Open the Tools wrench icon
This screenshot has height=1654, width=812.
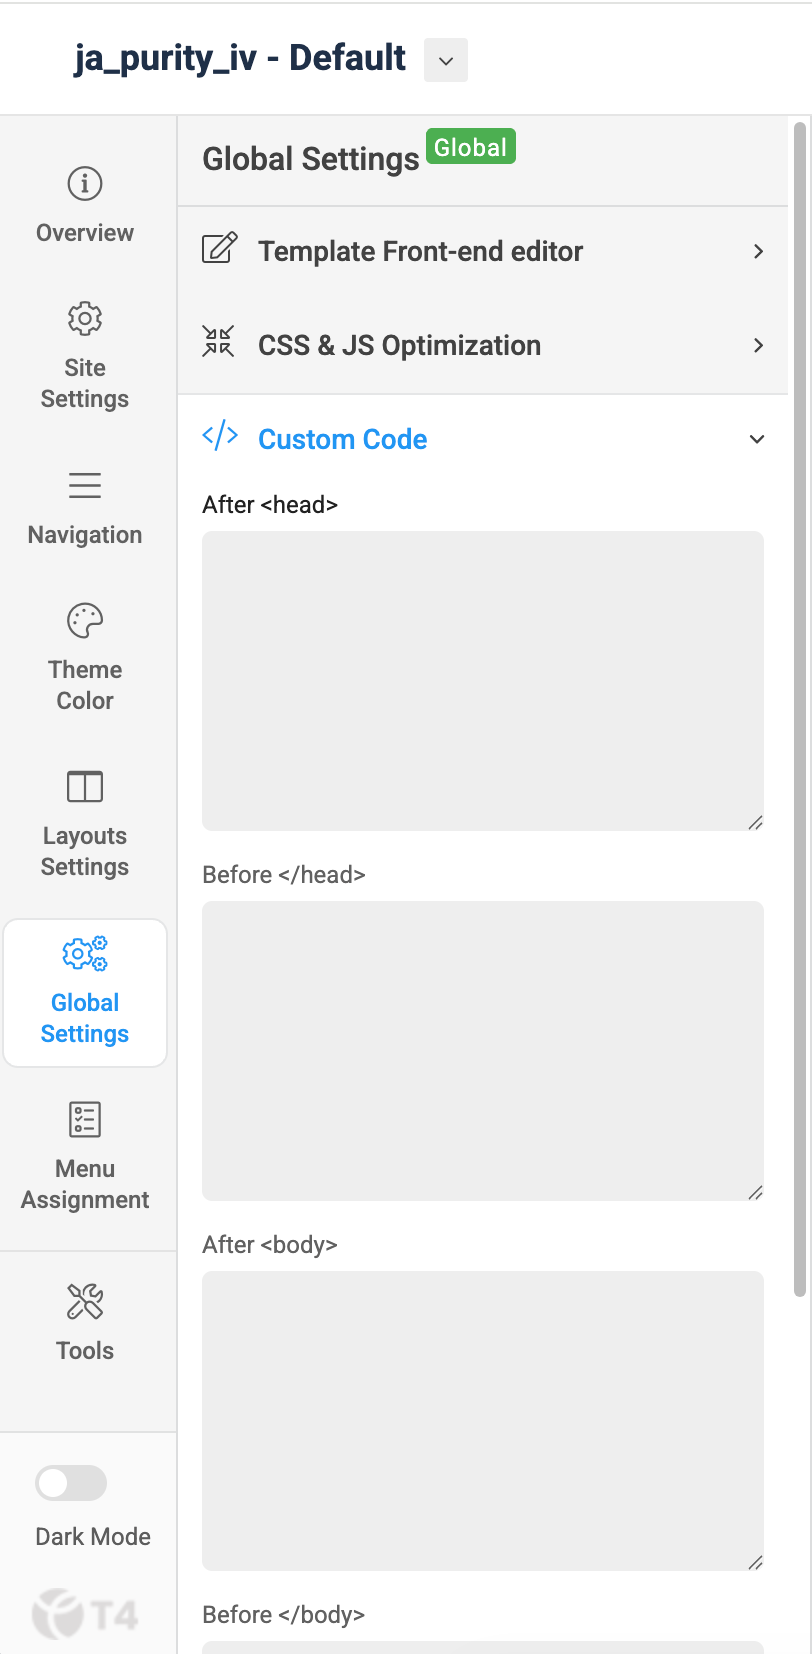(x=85, y=1302)
